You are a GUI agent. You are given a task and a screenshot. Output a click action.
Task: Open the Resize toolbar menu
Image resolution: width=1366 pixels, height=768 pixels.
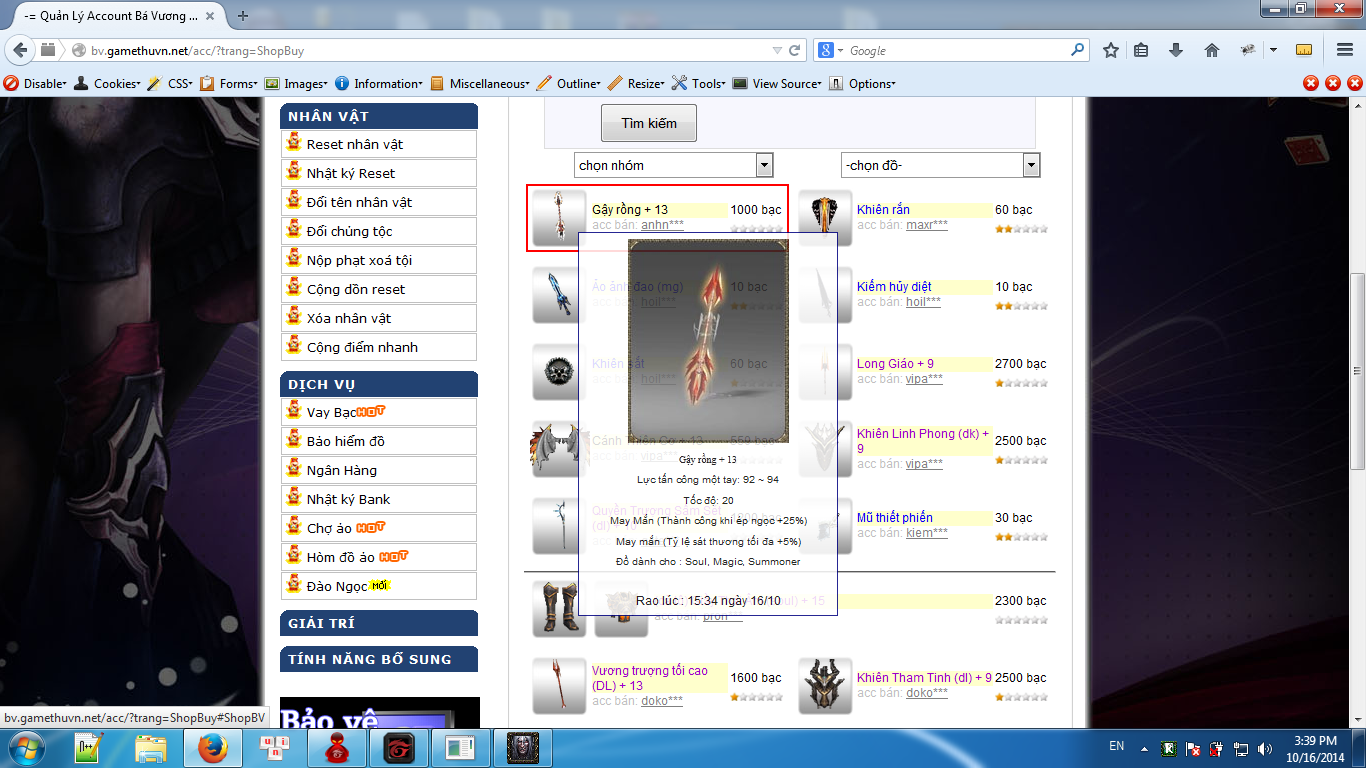coord(636,84)
